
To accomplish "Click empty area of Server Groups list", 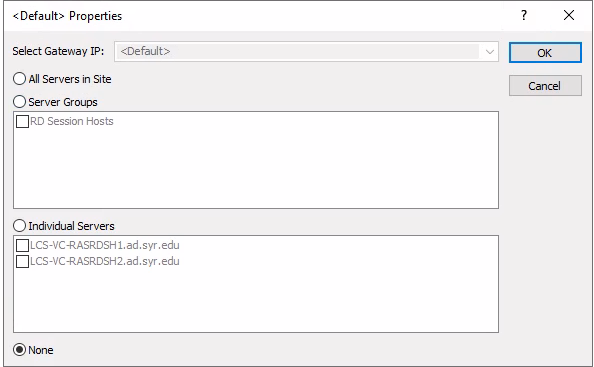I will click(x=256, y=170).
